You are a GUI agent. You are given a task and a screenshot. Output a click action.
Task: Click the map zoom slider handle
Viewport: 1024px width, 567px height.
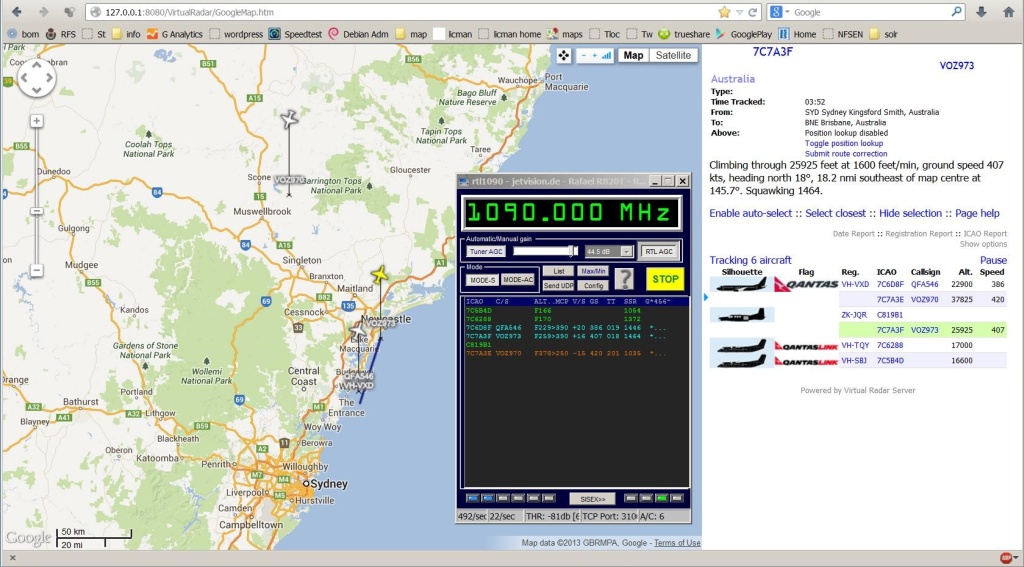[37, 211]
